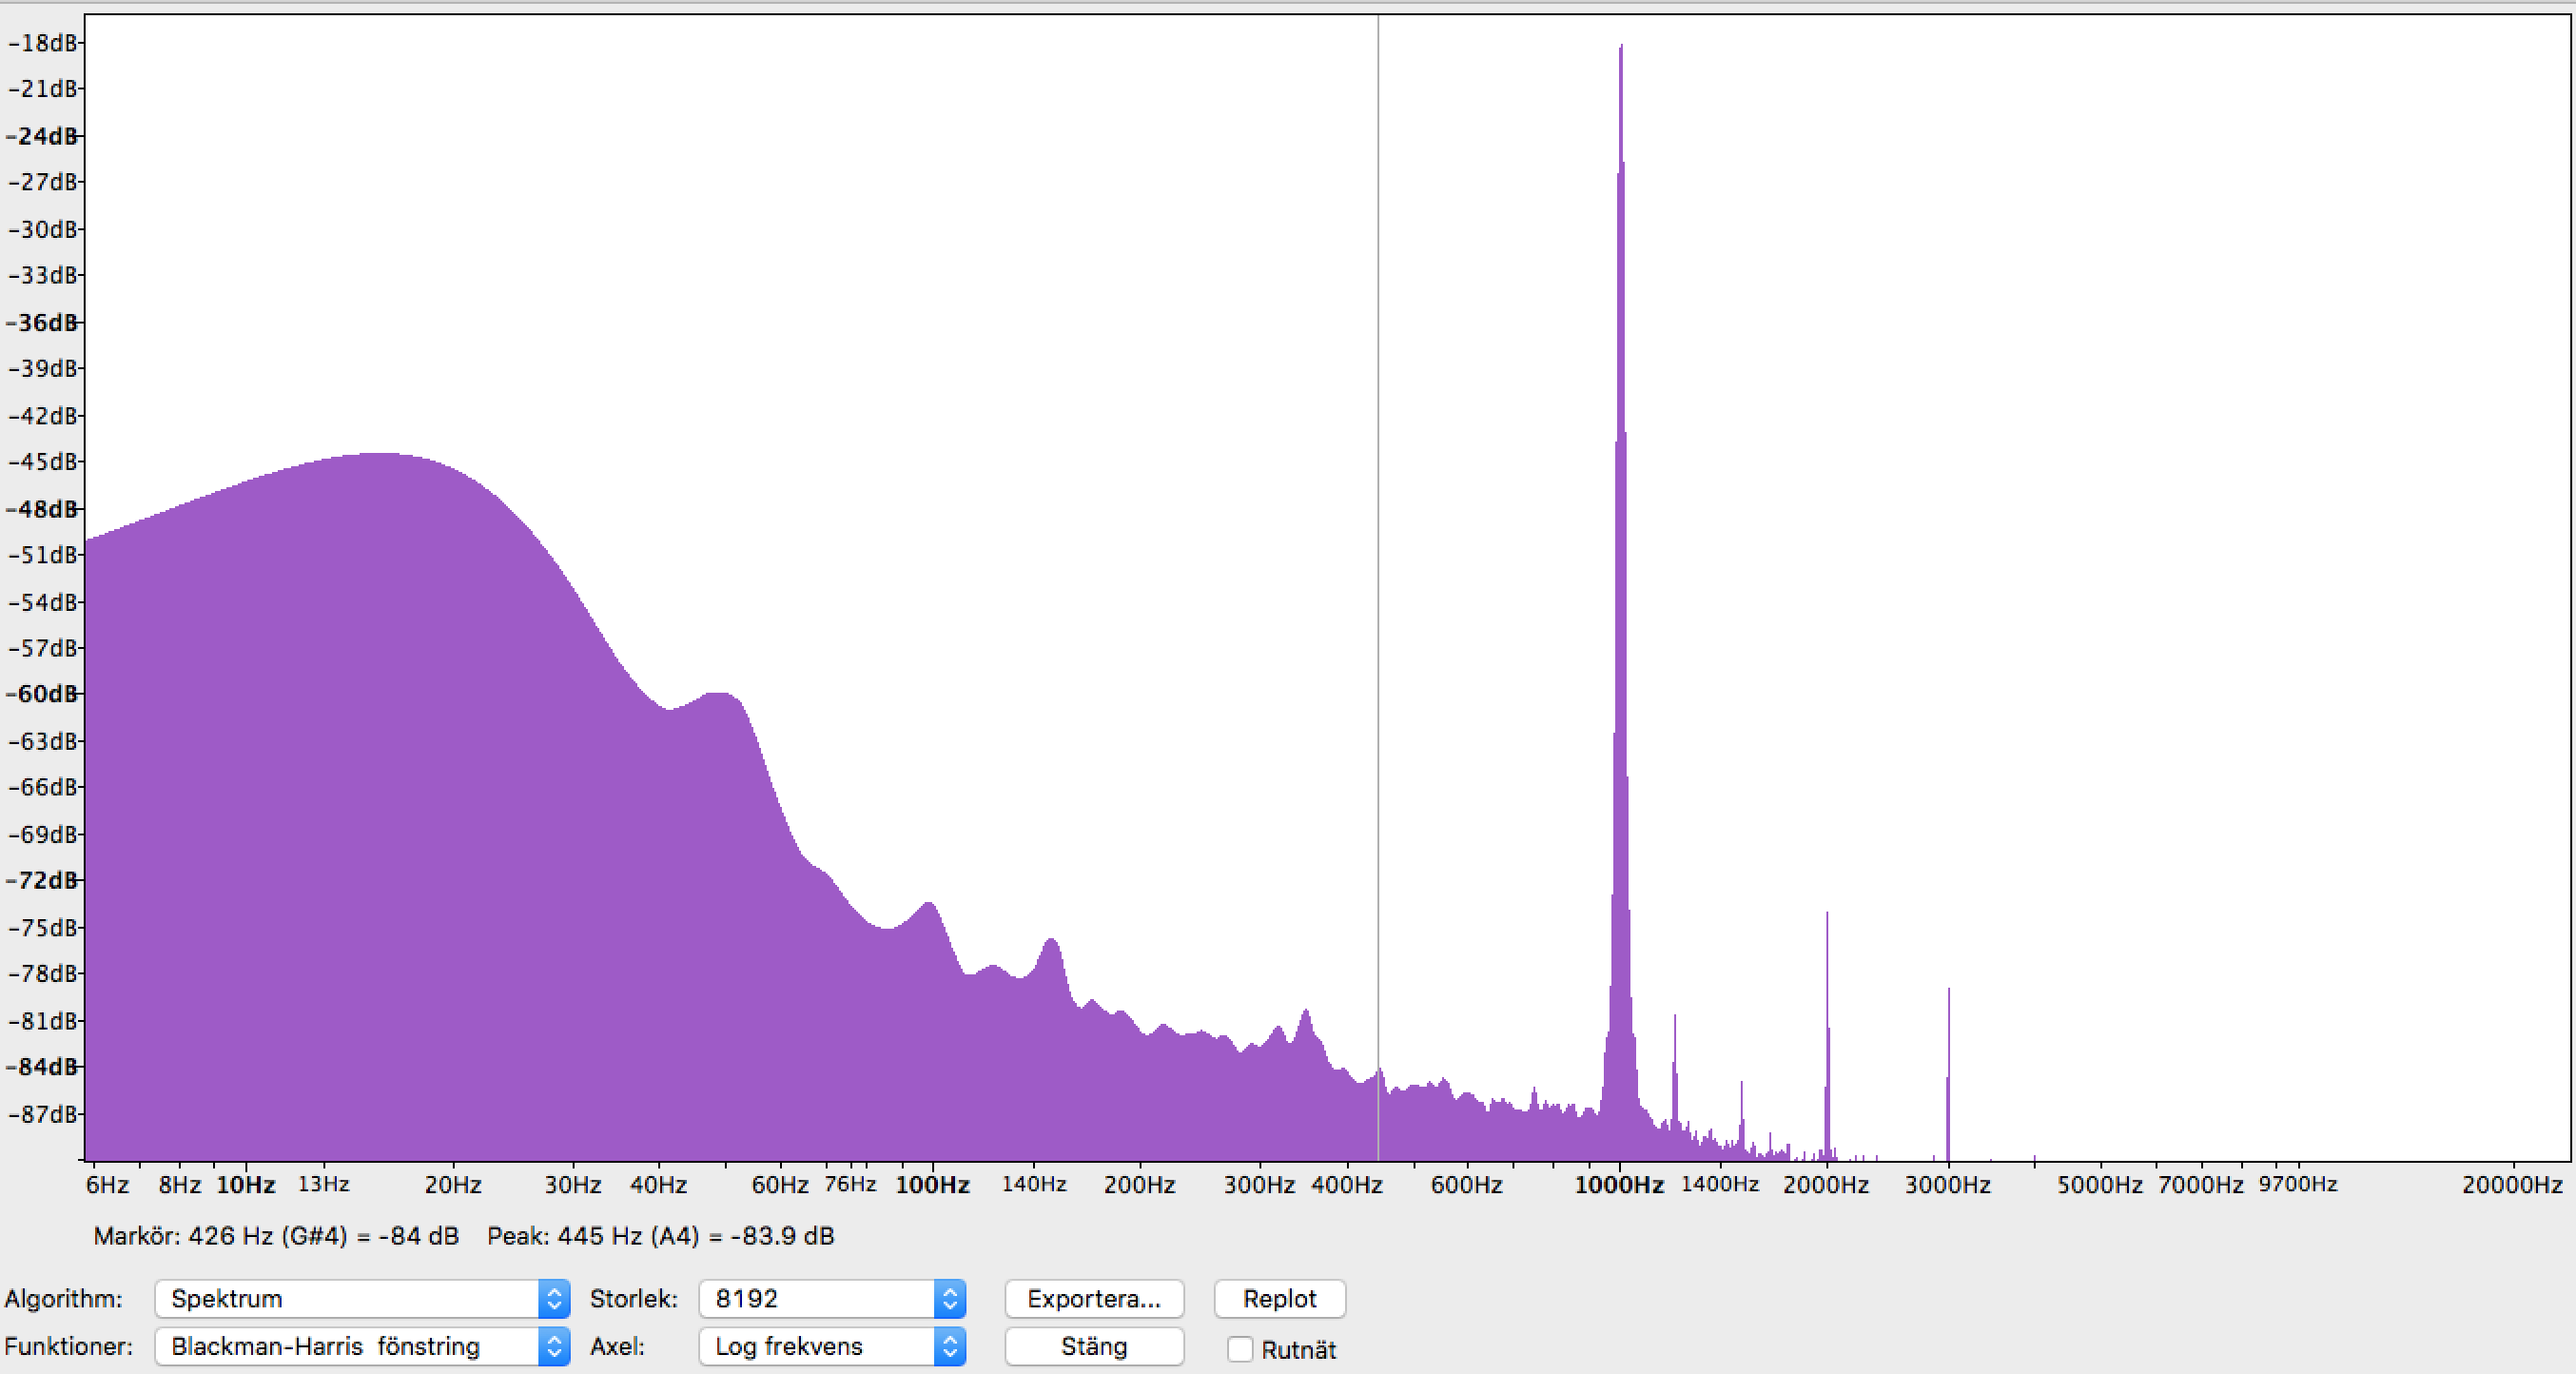The width and height of the screenshot is (2576, 1374).
Task: Click the 10Hz label on the frequency axis
Action: tap(246, 1185)
